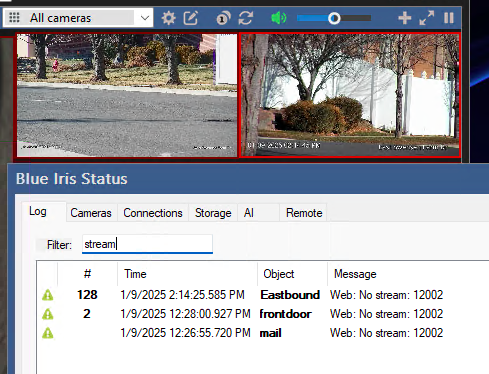Viewport: 489px width, 374px height.
Task: Click the Blue Iris Status title bar
Action: click(248, 179)
